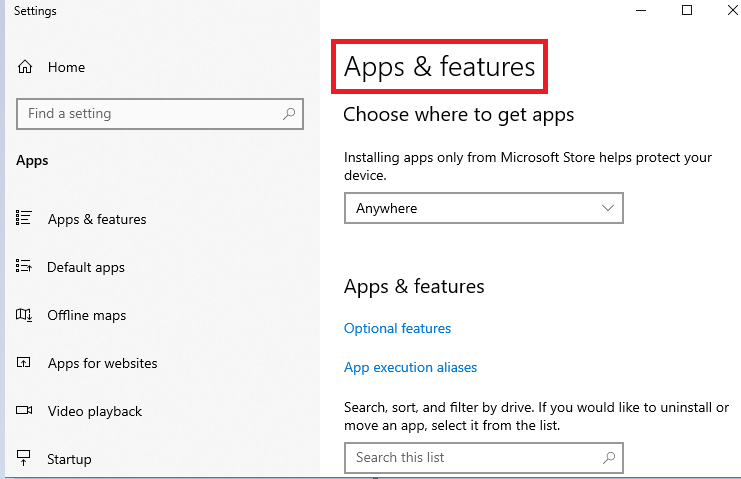The height and width of the screenshot is (479, 741).
Task: Open the Anywhere app source dropdown
Action: tap(483, 208)
